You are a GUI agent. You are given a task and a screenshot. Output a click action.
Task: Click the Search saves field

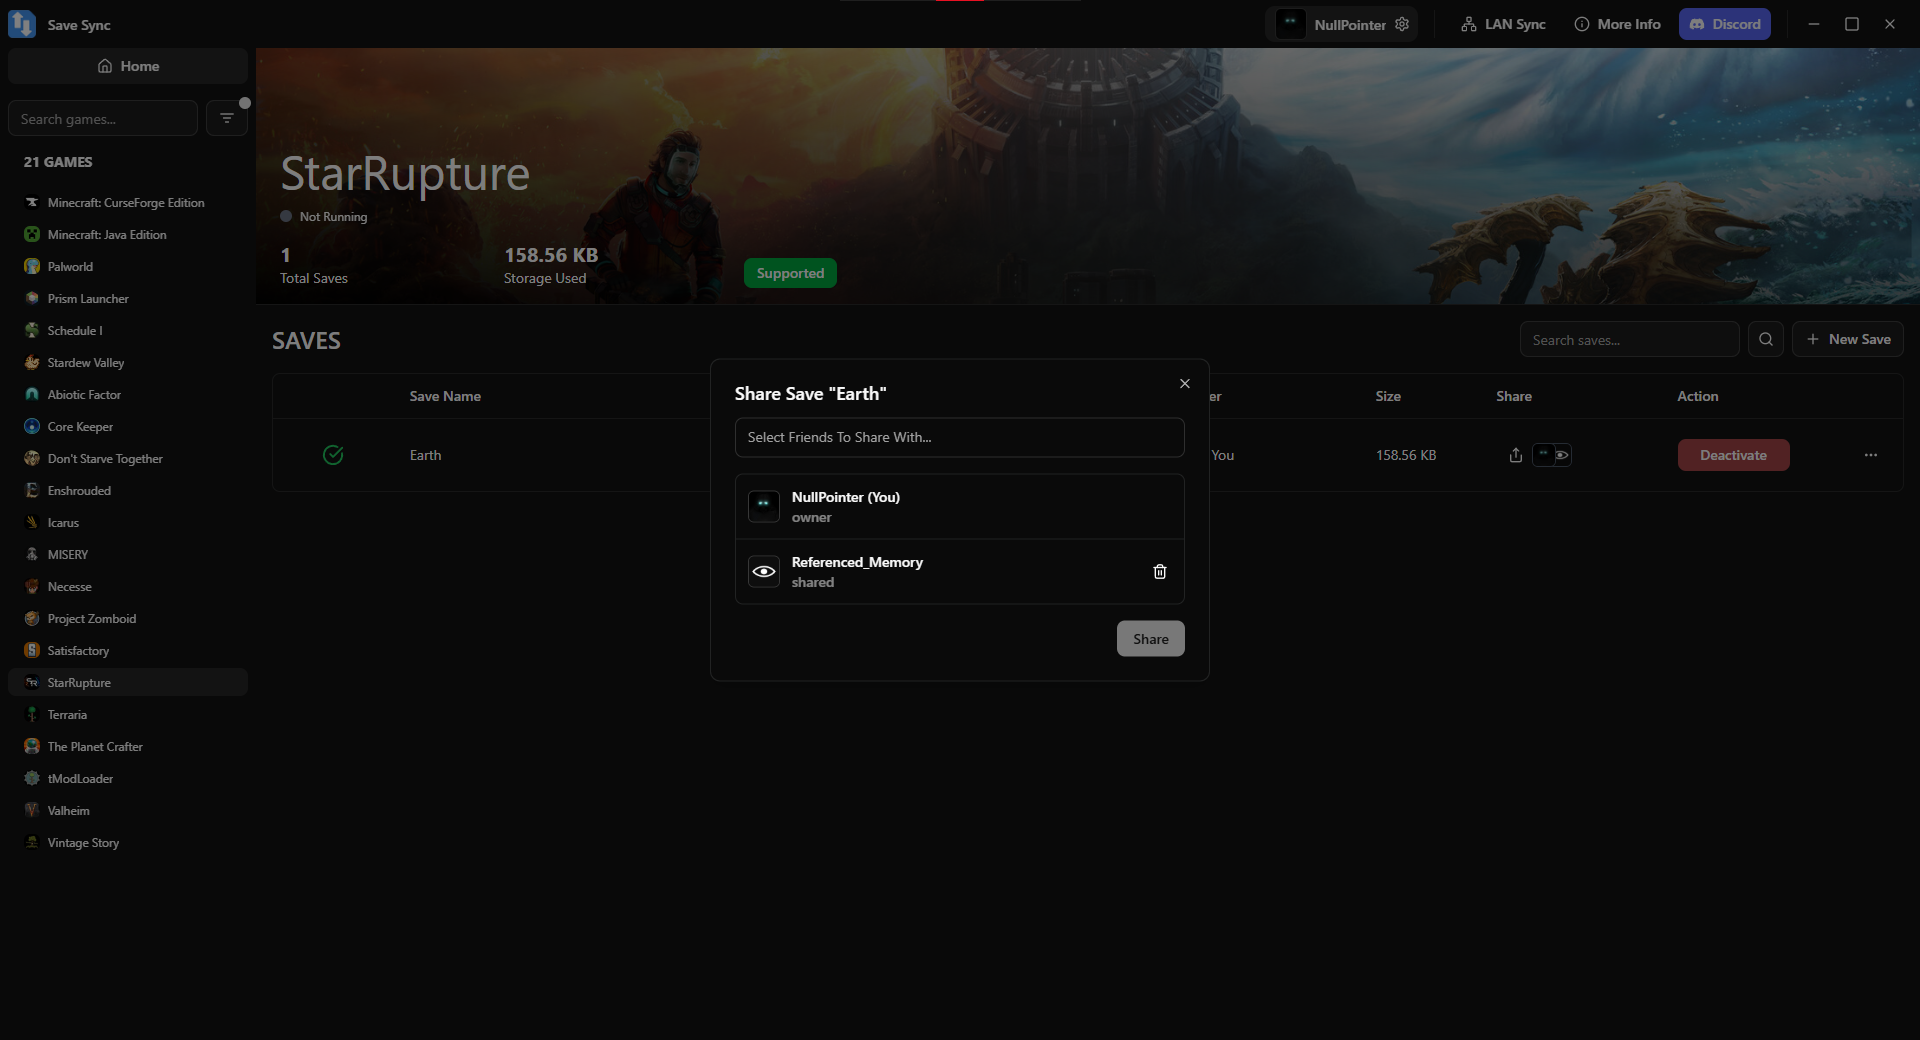(x=1630, y=340)
